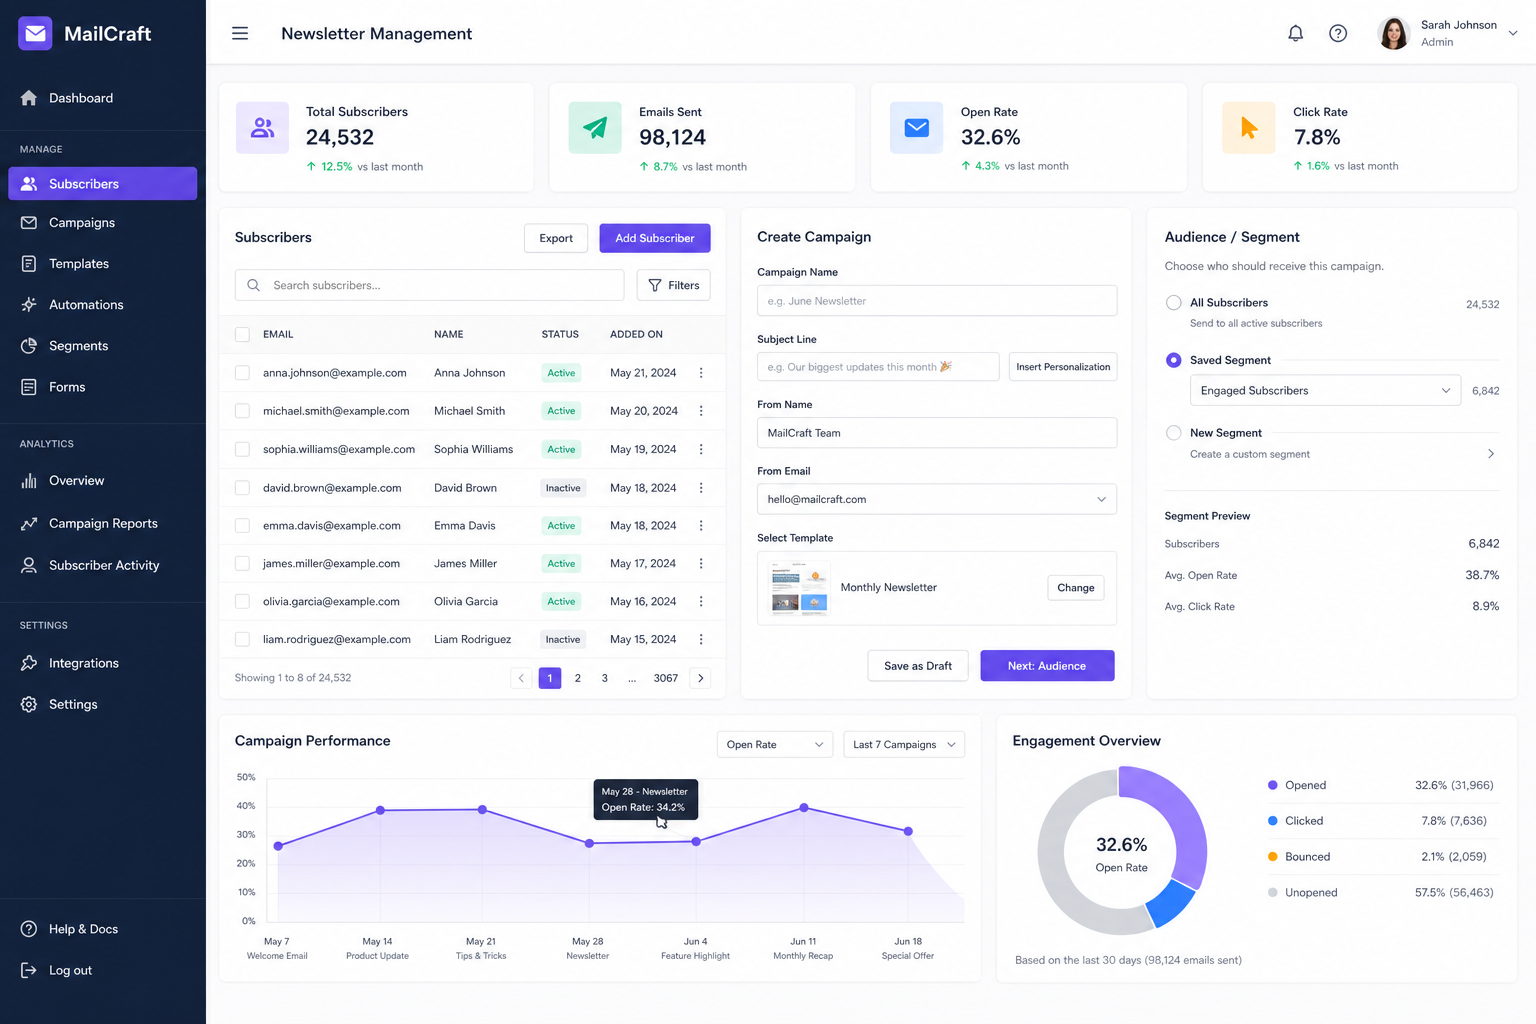Expand the New Segment chevron arrow
1536x1024 pixels.
click(1491, 454)
